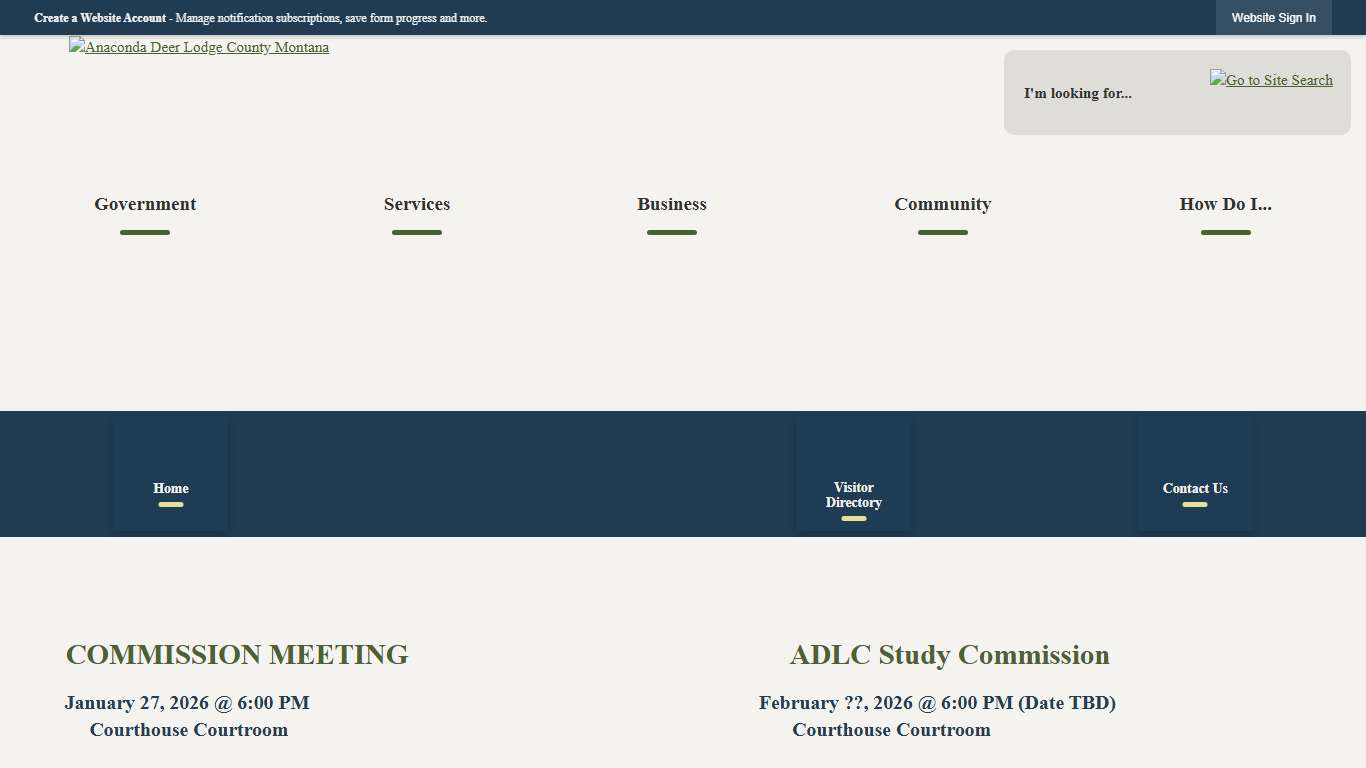The height and width of the screenshot is (768, 1366).
Task: Open the Community menu item
Action: point(942,204)
